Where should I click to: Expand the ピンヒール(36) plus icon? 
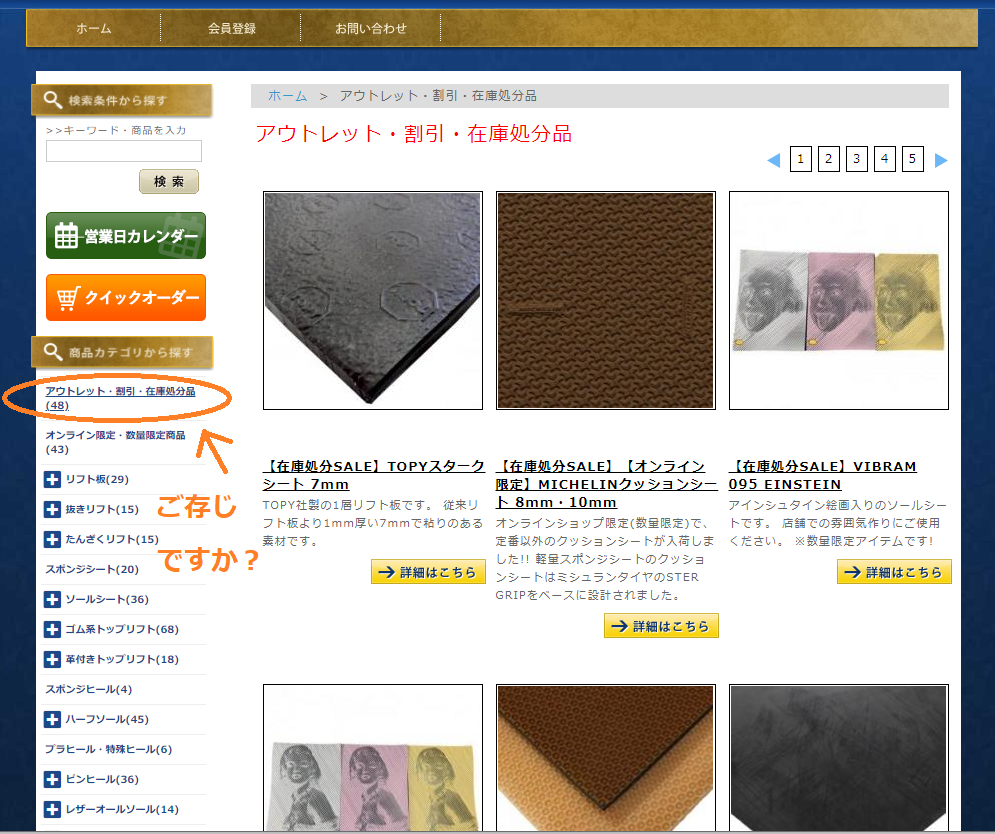52,779
